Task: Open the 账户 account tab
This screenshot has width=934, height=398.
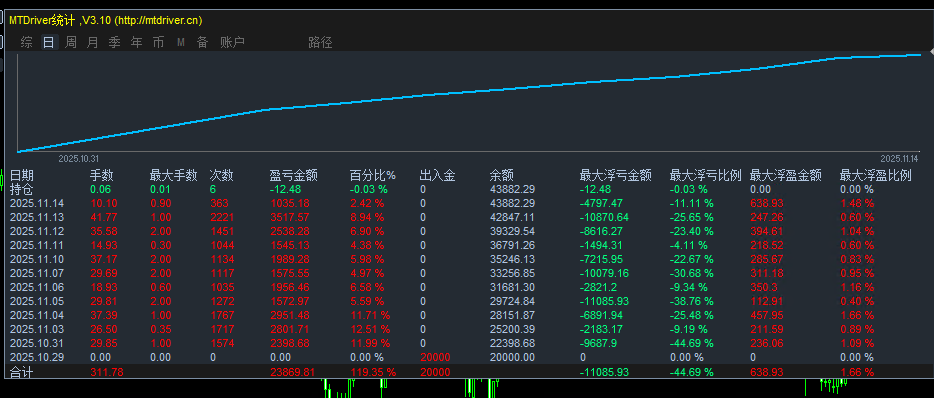Action: click(232, 42)
